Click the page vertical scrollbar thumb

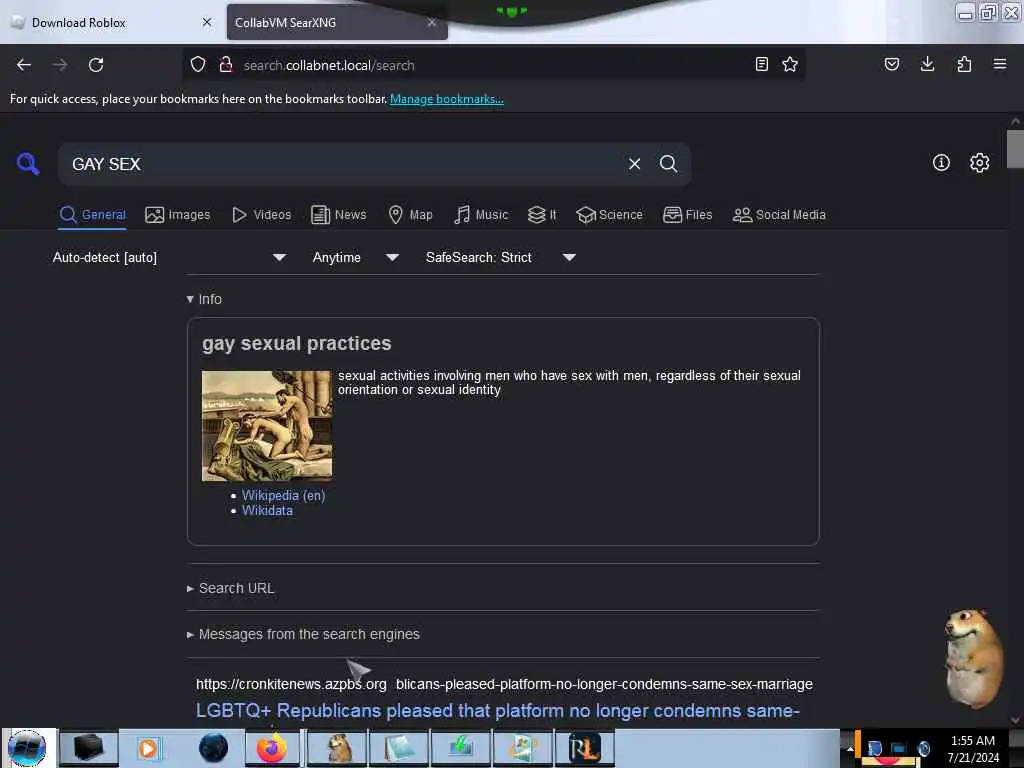[1015, 149]
